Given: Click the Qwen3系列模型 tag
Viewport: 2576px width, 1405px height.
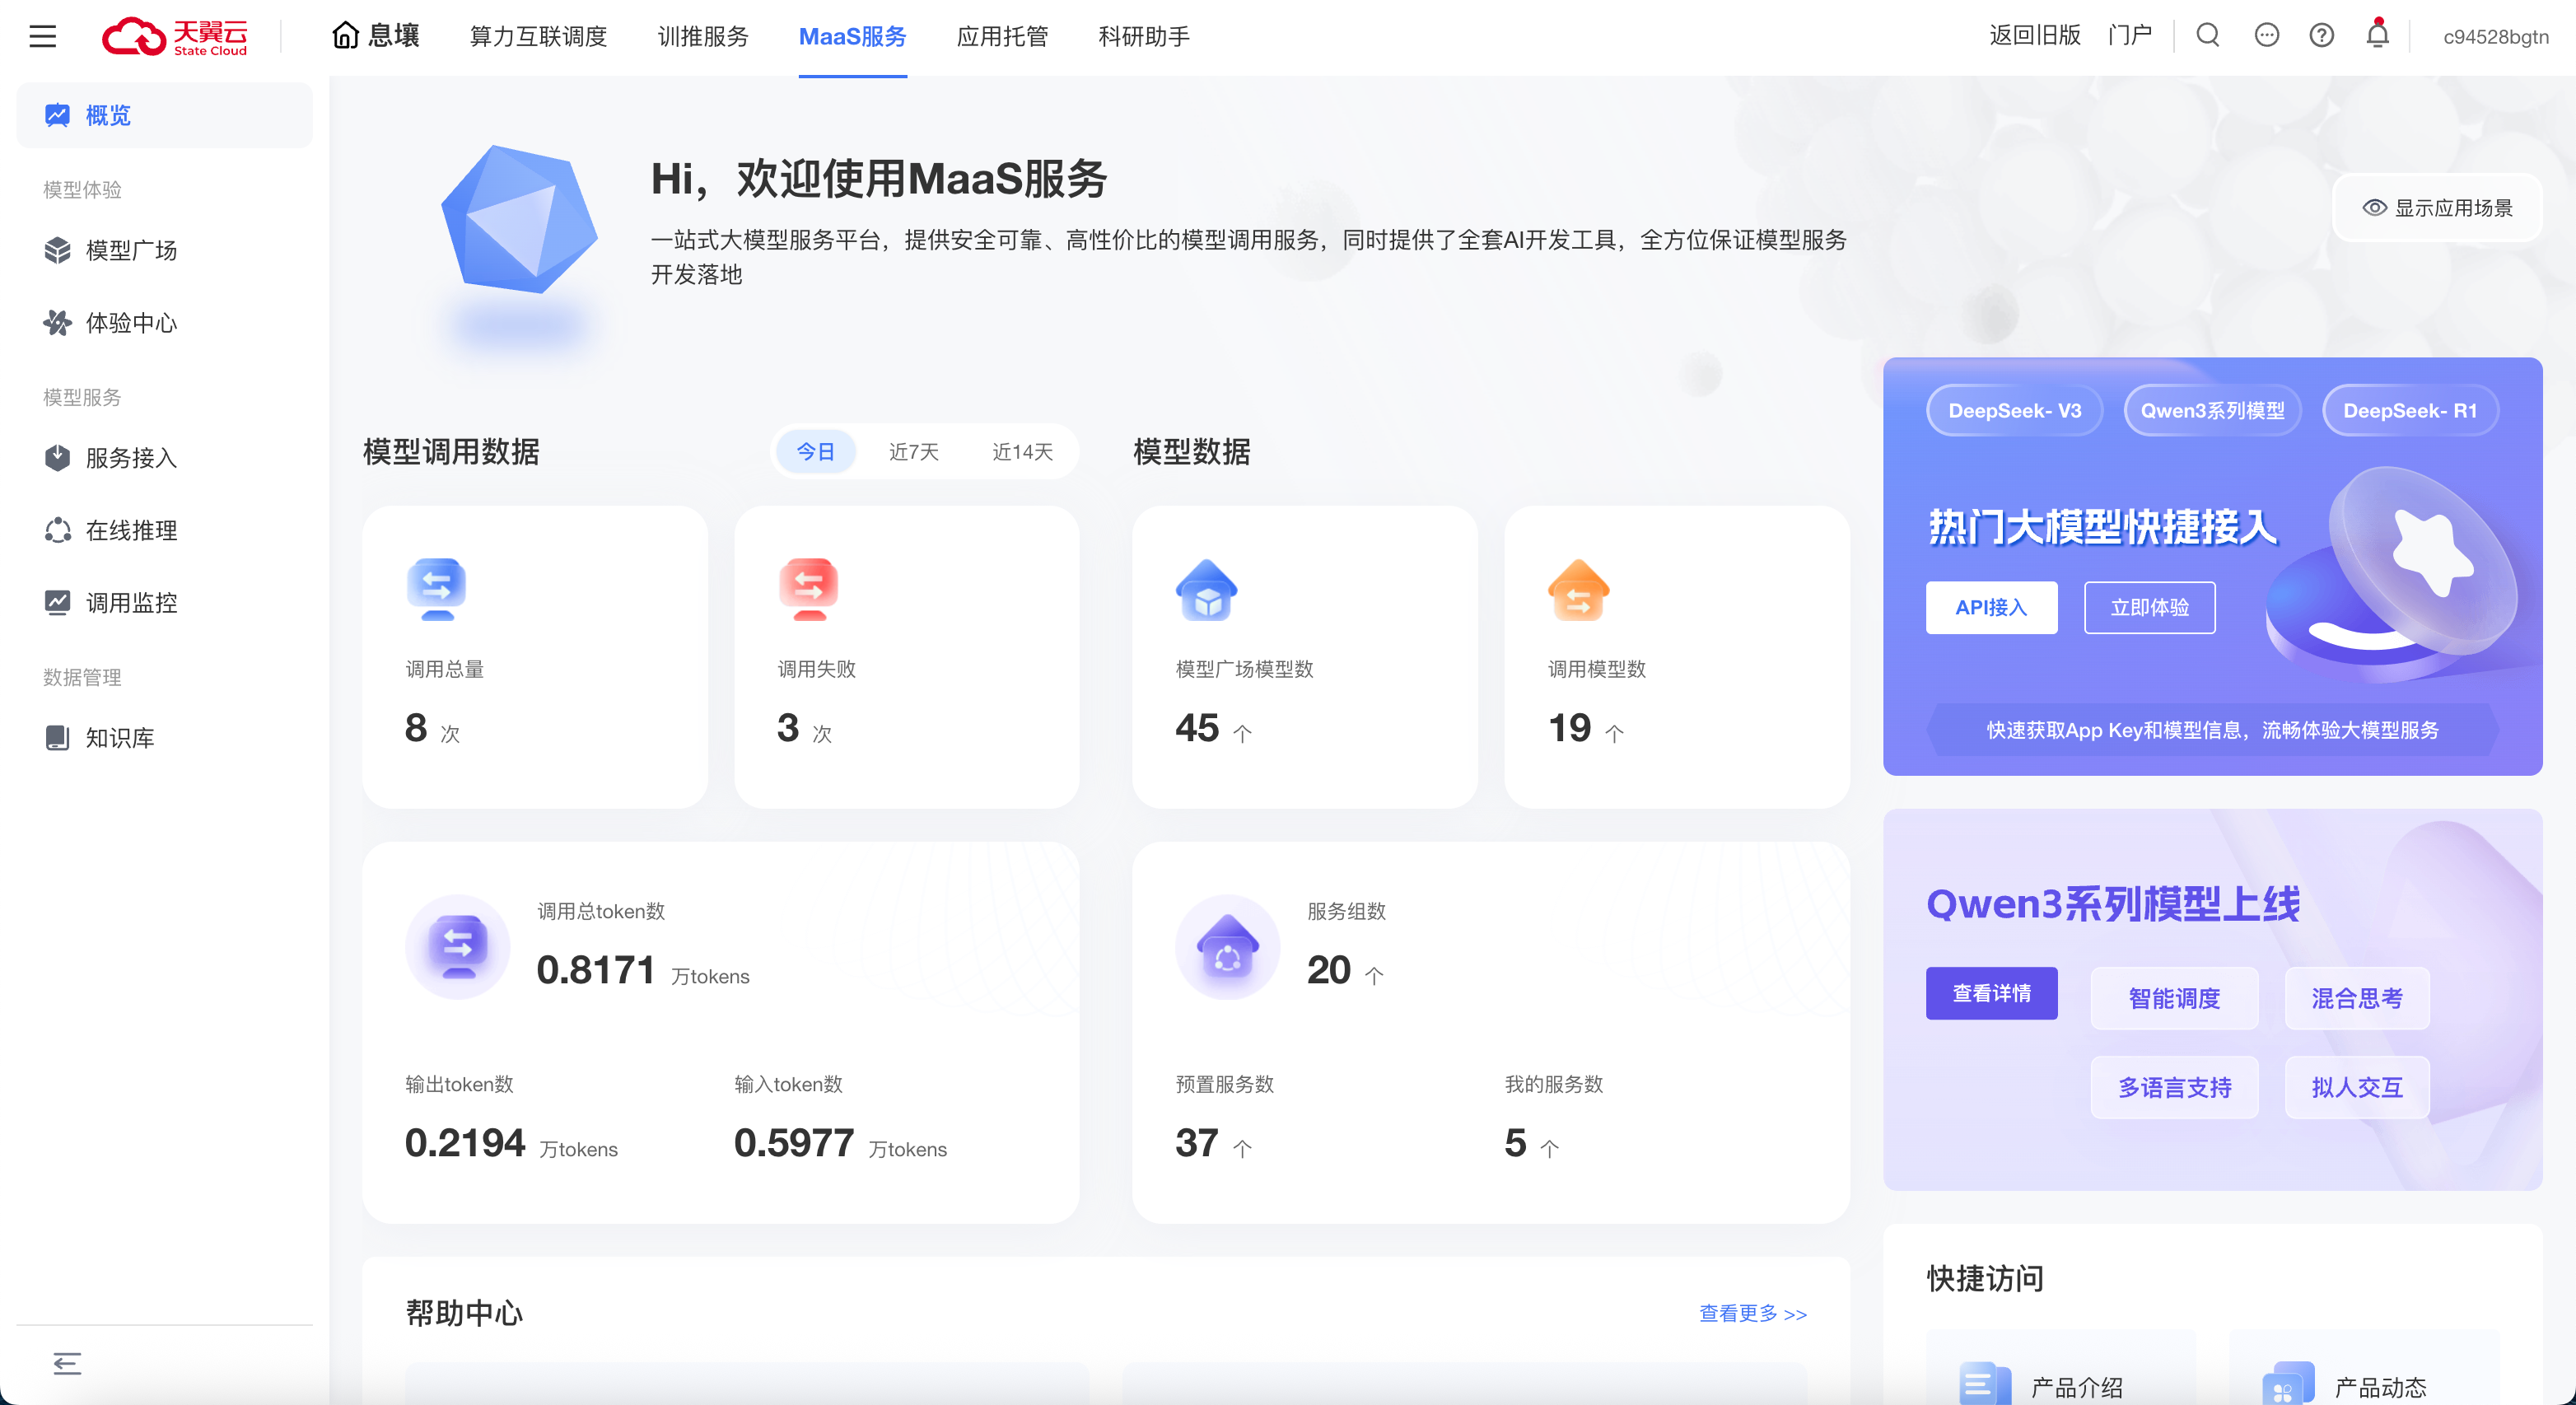Looking at the screenshot, I should 2212,411.
